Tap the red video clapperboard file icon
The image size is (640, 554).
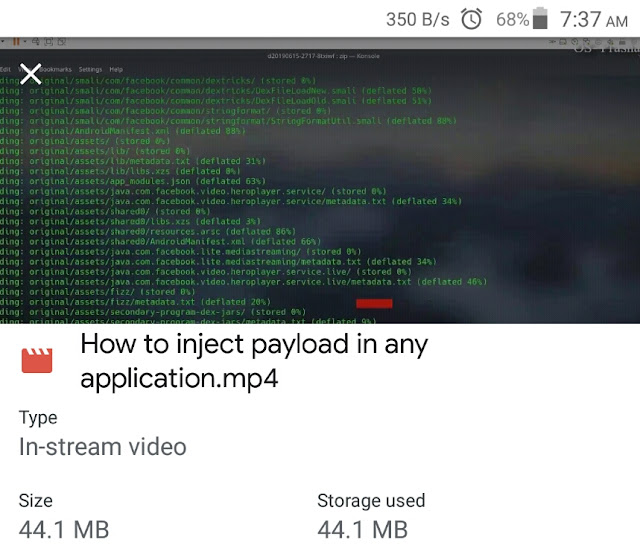point(37,360)
